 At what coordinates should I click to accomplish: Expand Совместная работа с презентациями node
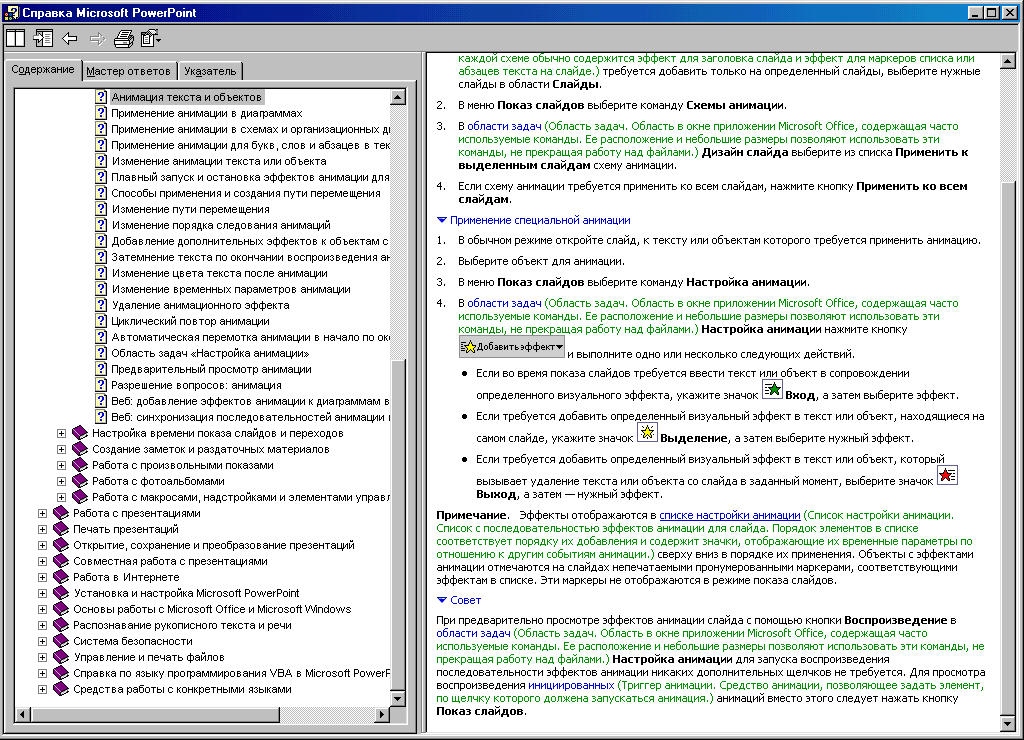pyautogui.click(x=42, y=561)
